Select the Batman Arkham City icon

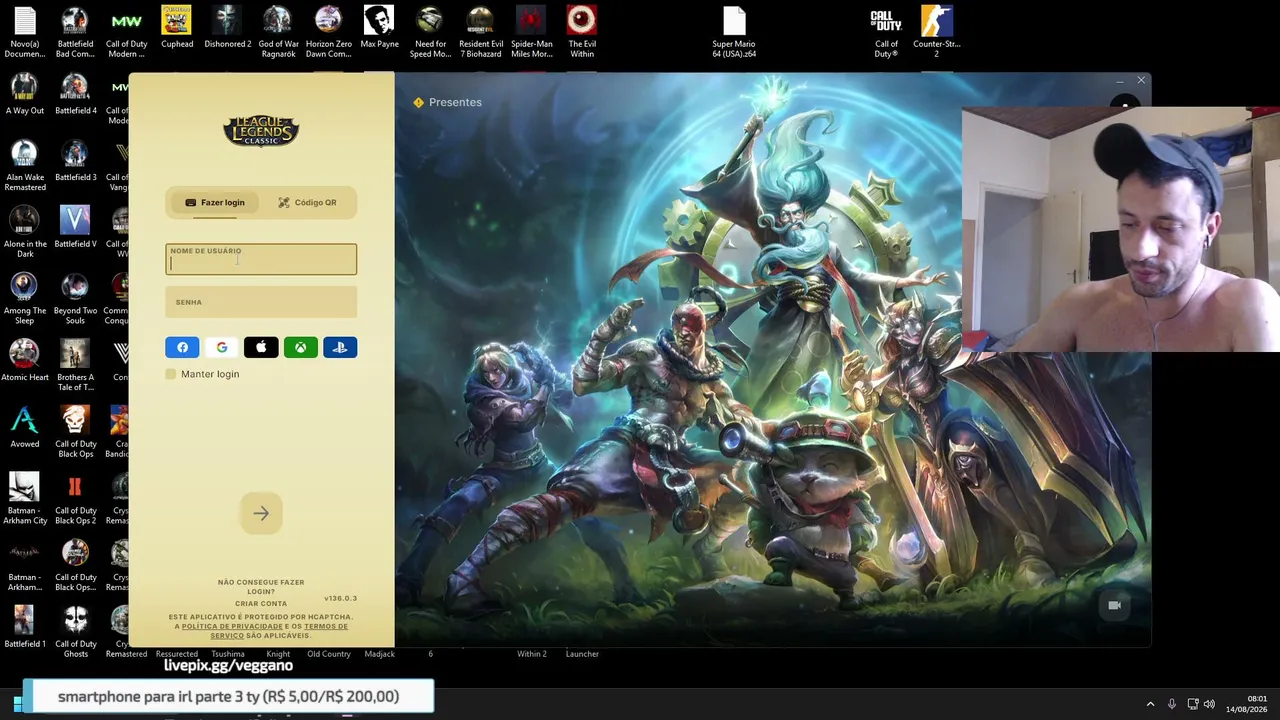(x=24, y=500)
